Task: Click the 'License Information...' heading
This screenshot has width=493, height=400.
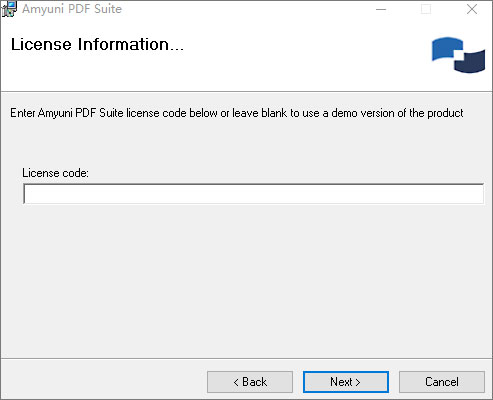Action: (x=97, y=45)
